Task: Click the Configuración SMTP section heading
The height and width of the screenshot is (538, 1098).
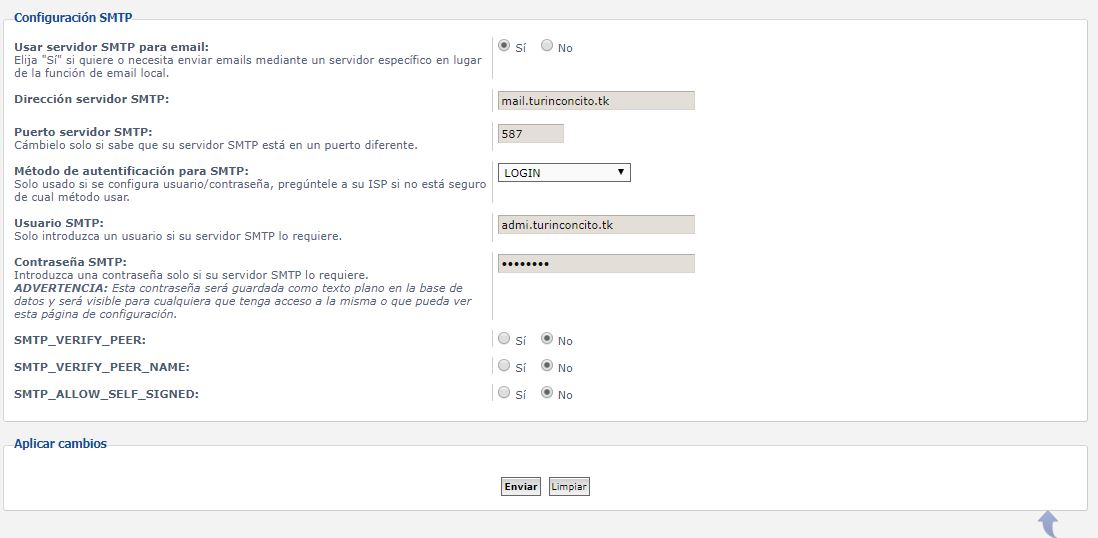Action: point(73,17)
